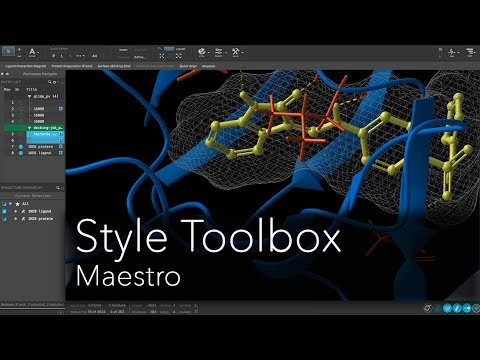
Task: Search Structure Hierarchy with magnifier icon
Action: pos(58,188)
